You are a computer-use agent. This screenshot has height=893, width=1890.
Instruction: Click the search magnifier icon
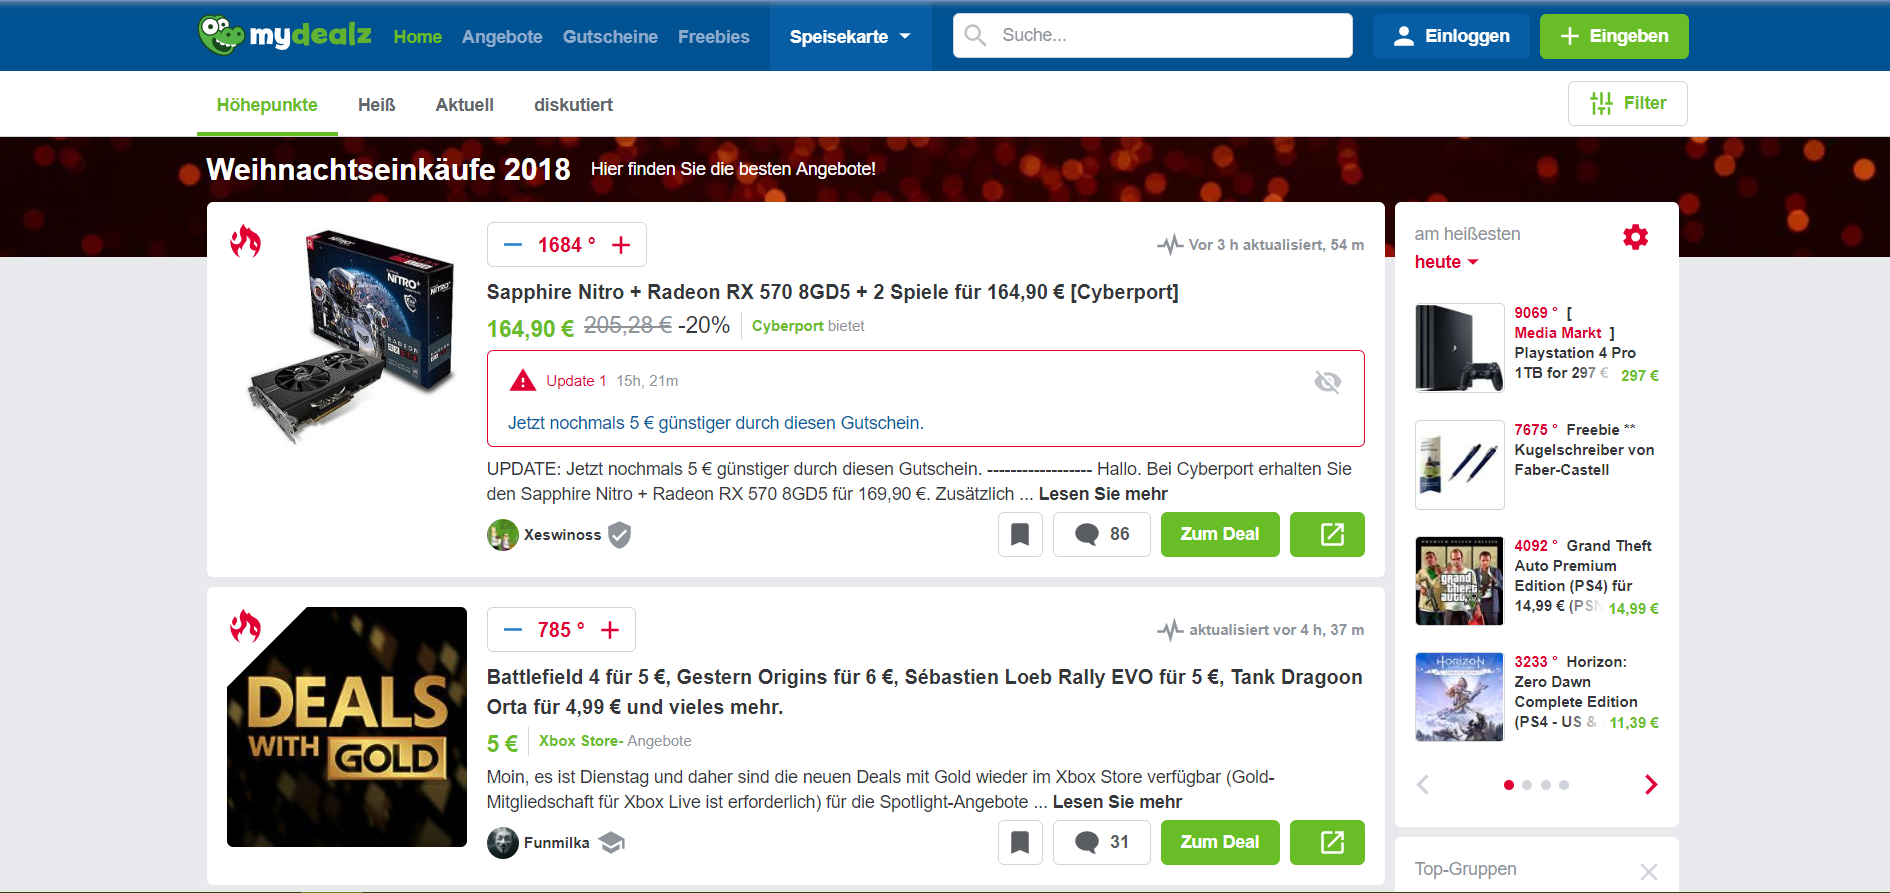point(975,36)
